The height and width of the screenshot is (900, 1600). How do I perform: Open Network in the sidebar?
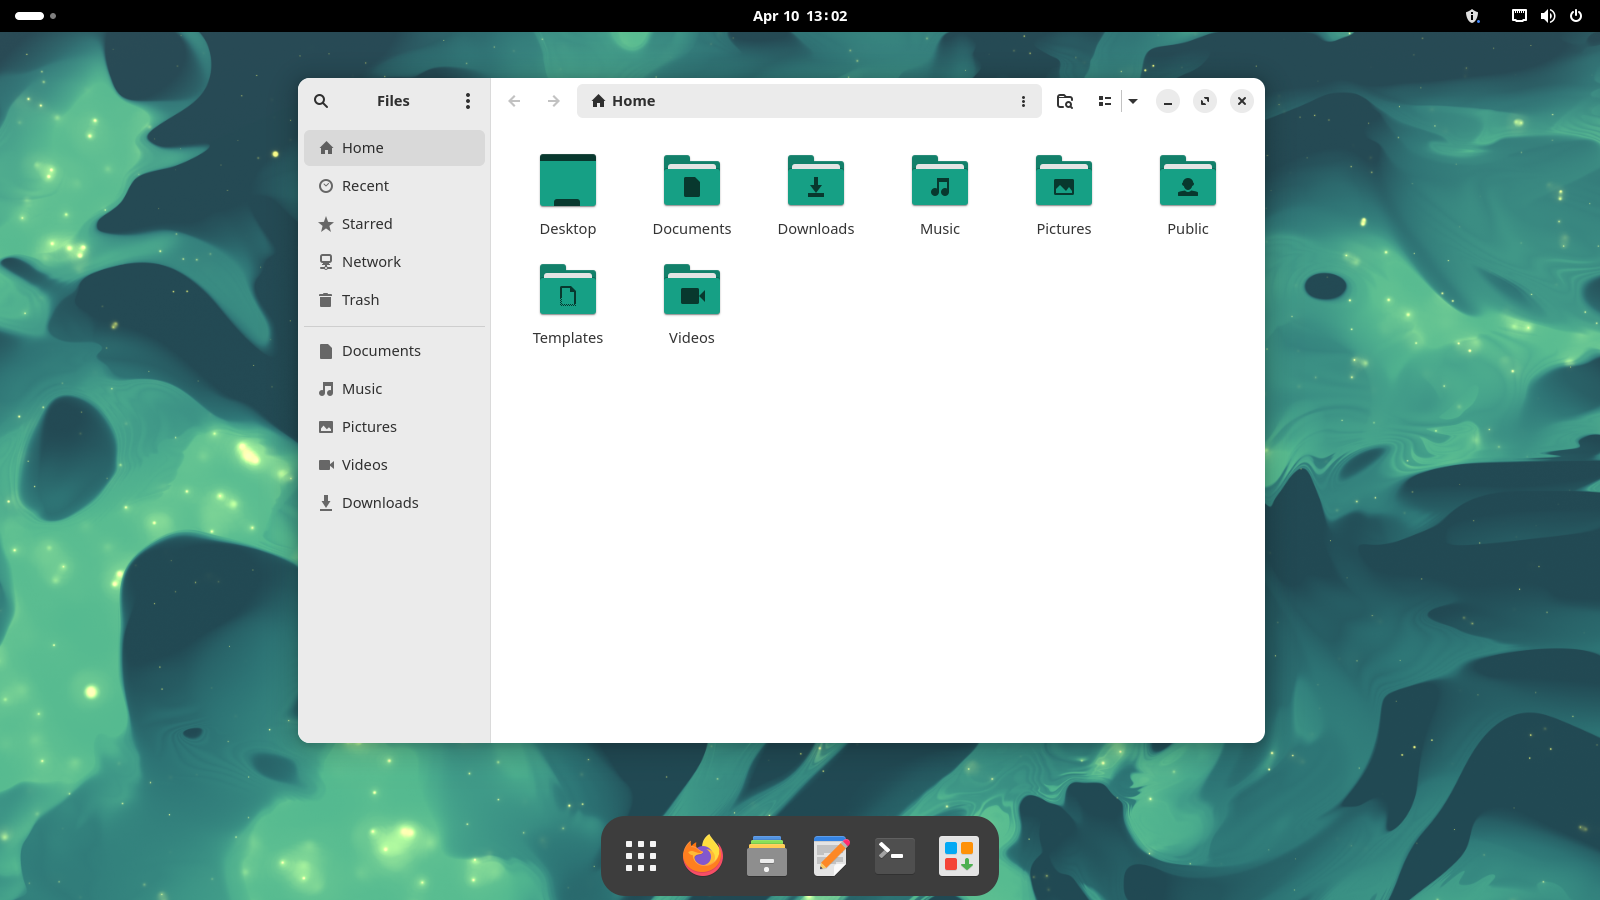point(371,262)
